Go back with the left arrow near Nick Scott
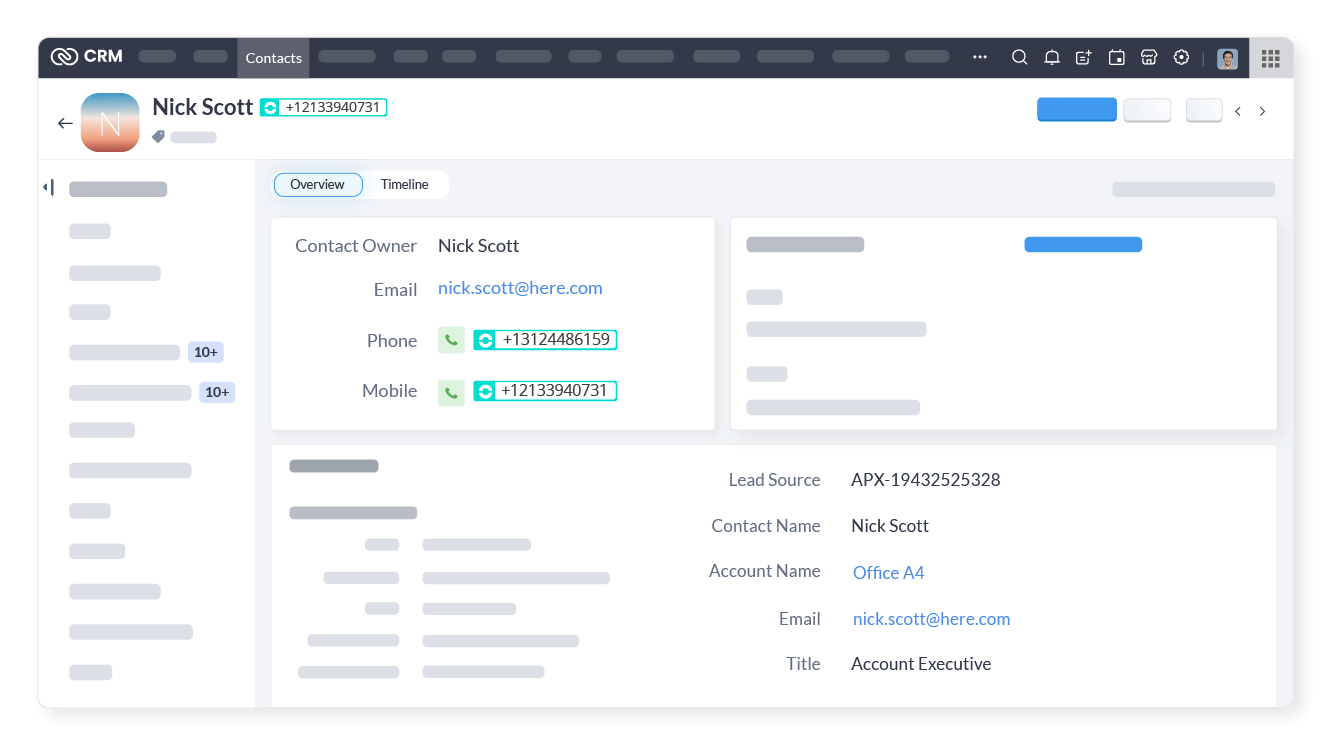The image size is (1332, 746). [x=65, y=122]
